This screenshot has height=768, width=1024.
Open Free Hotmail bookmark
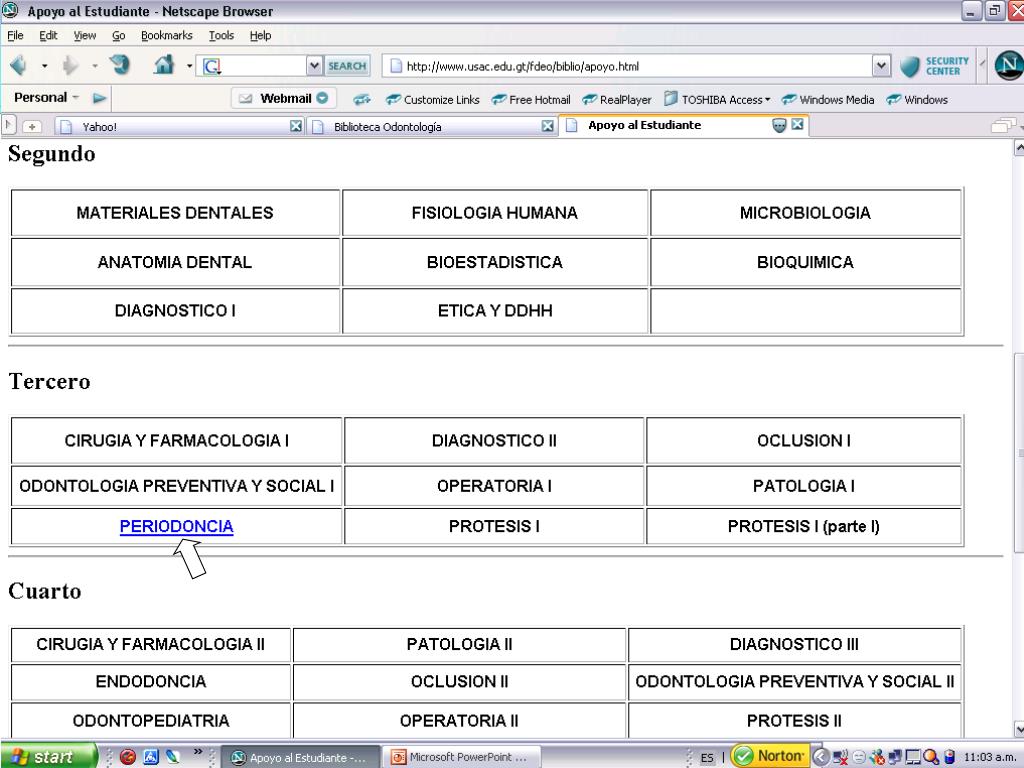pos(531,99)
